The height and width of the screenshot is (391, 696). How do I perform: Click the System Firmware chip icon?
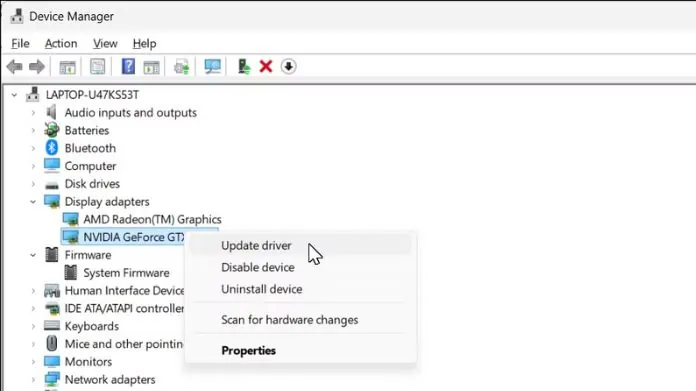click(x=71, y=273)
